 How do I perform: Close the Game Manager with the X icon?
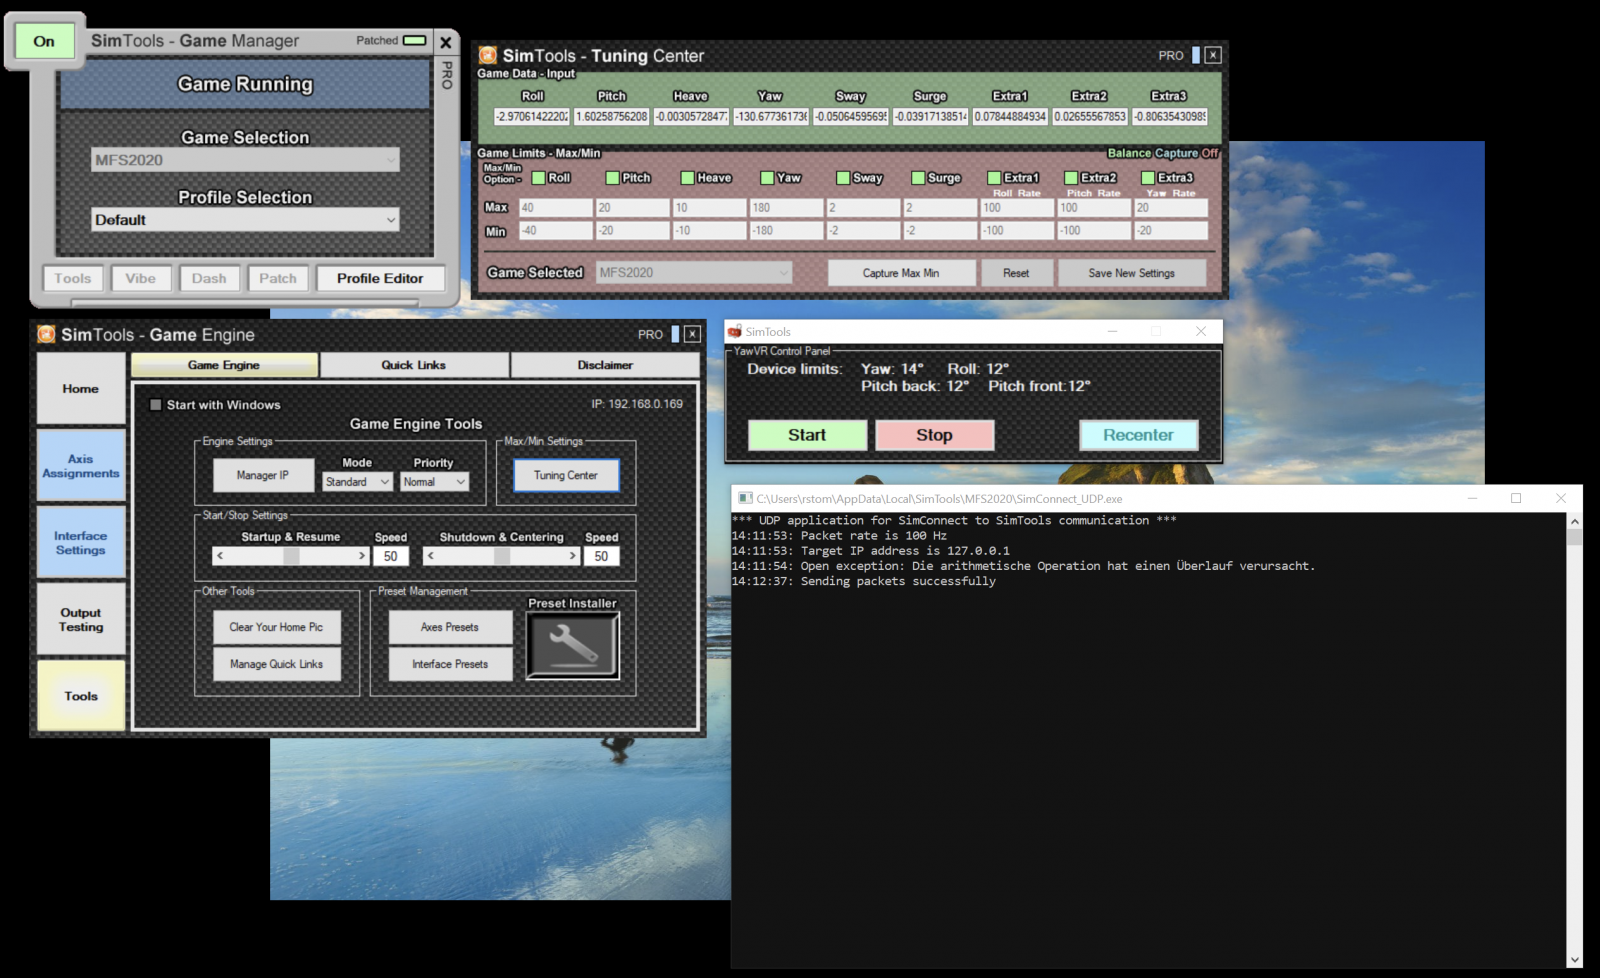point(446,42)
